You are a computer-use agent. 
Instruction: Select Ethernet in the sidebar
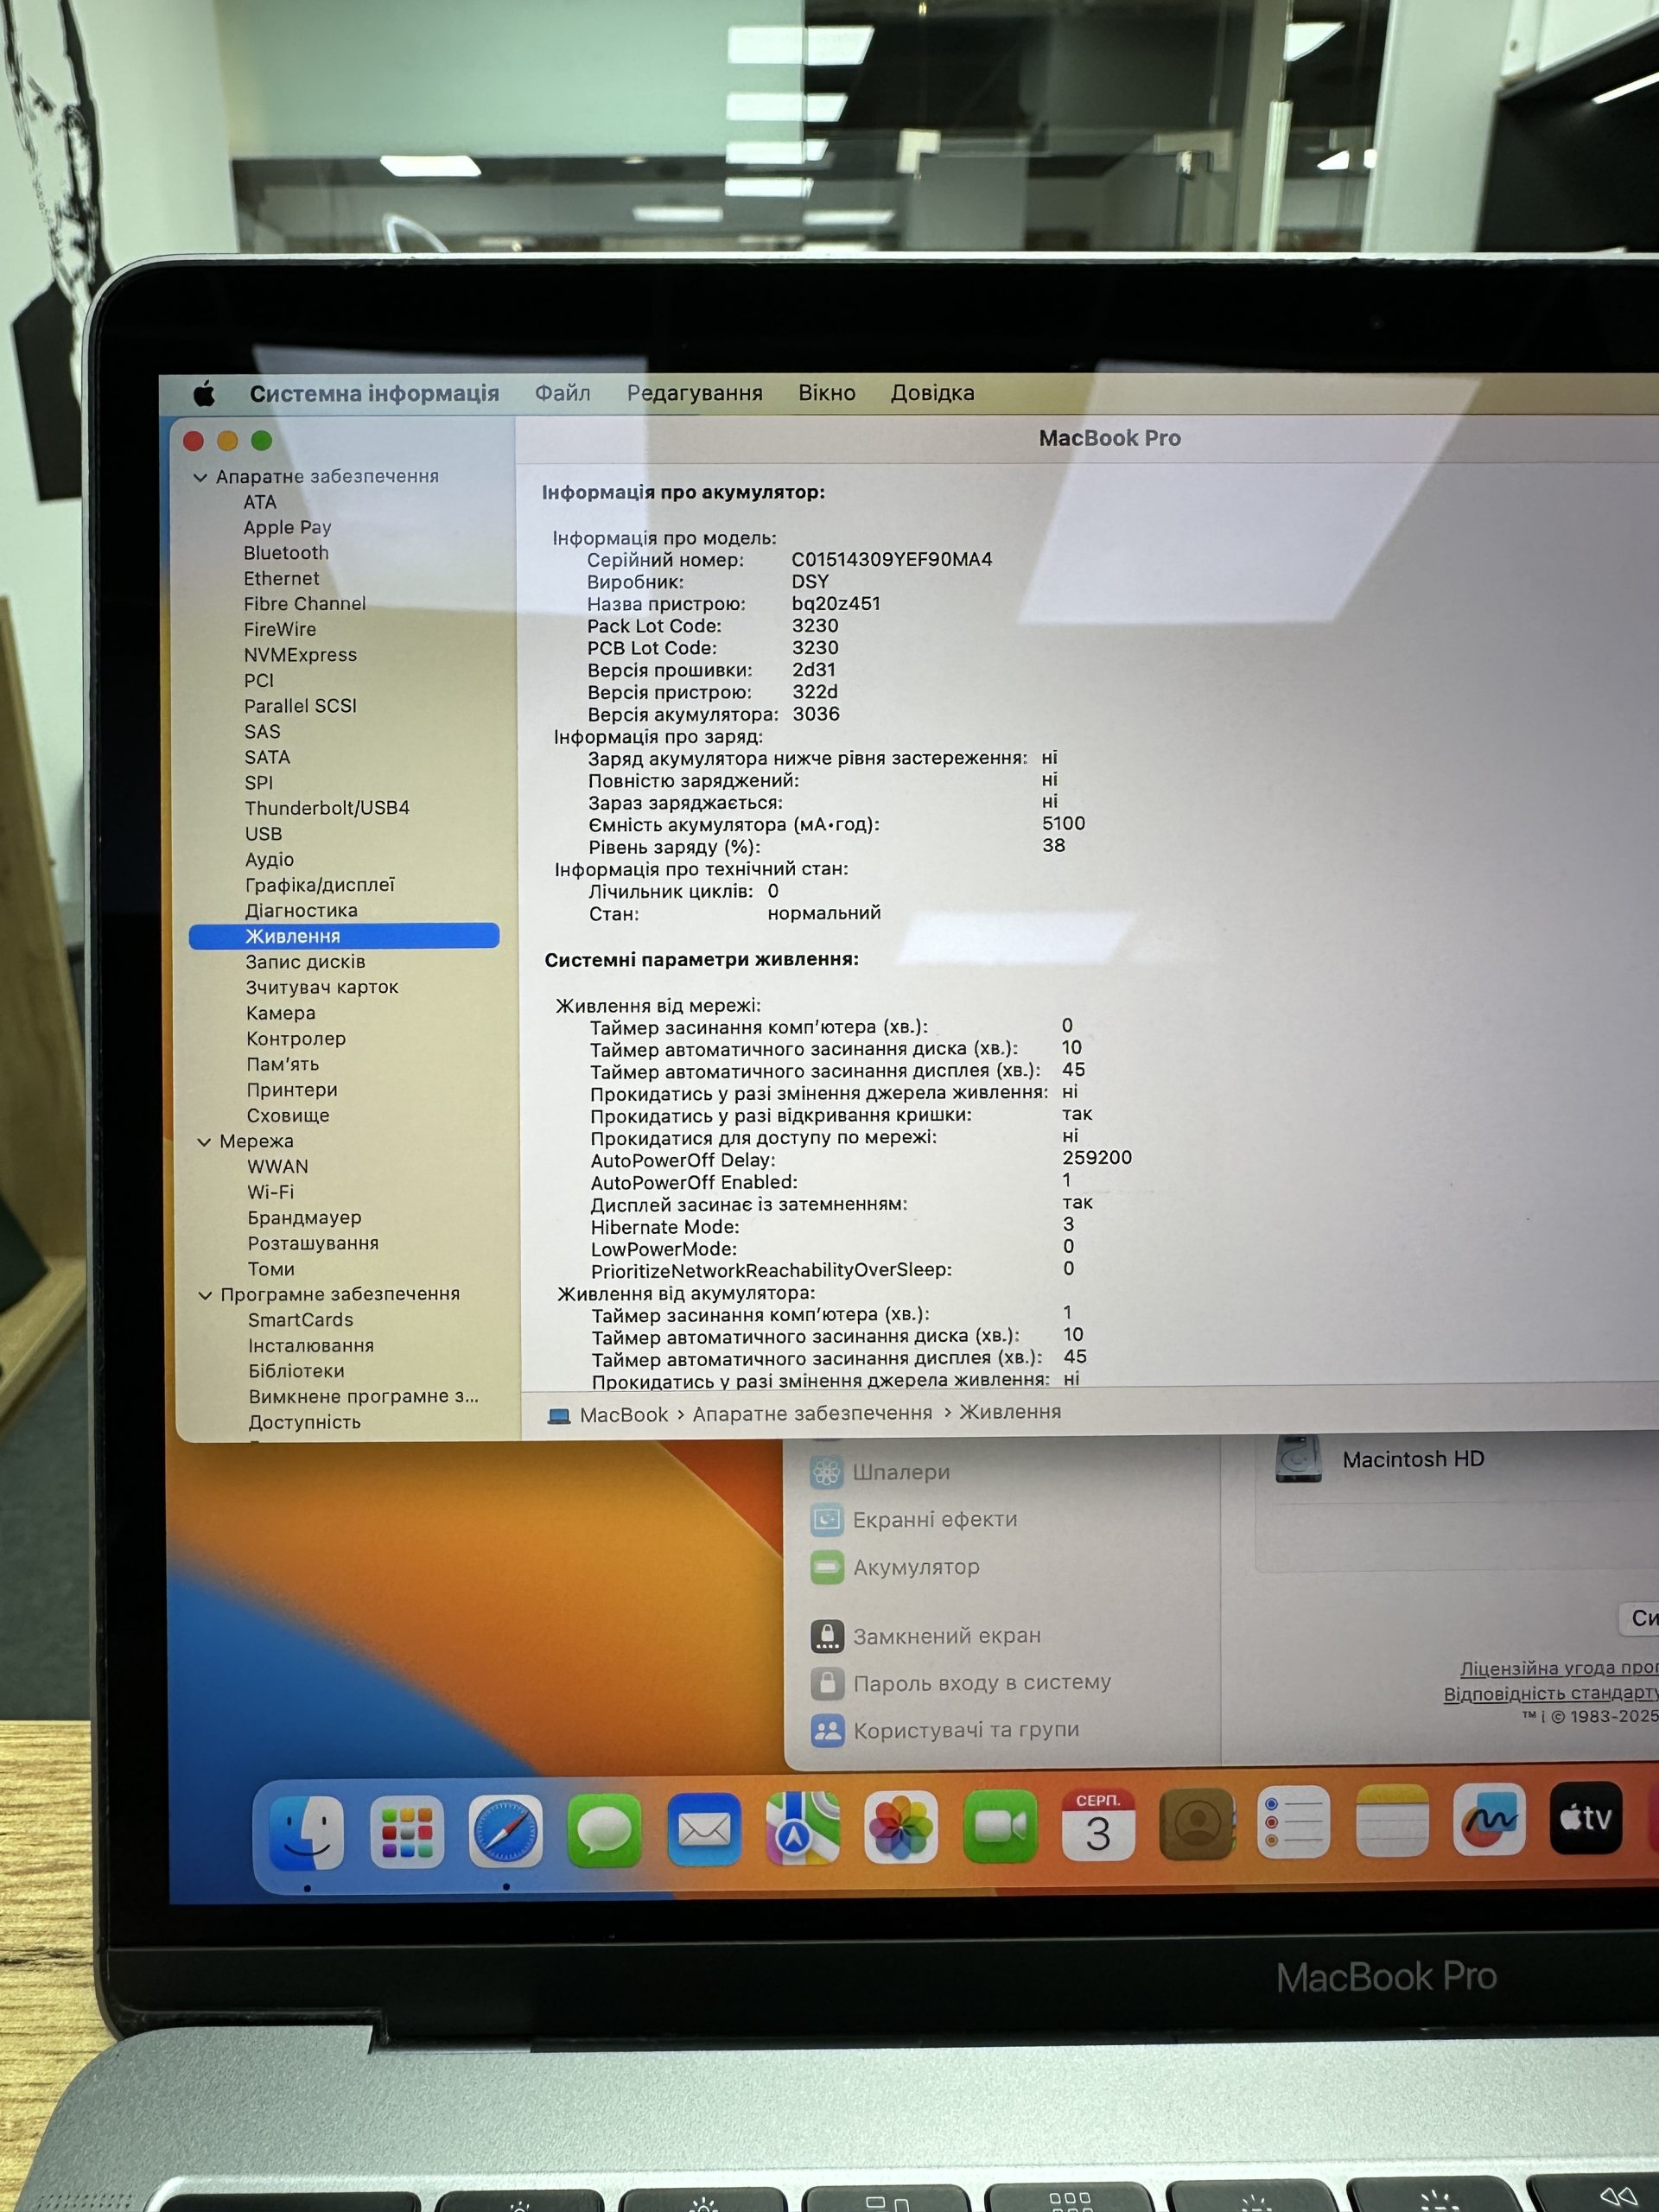(x=281, y=579)
